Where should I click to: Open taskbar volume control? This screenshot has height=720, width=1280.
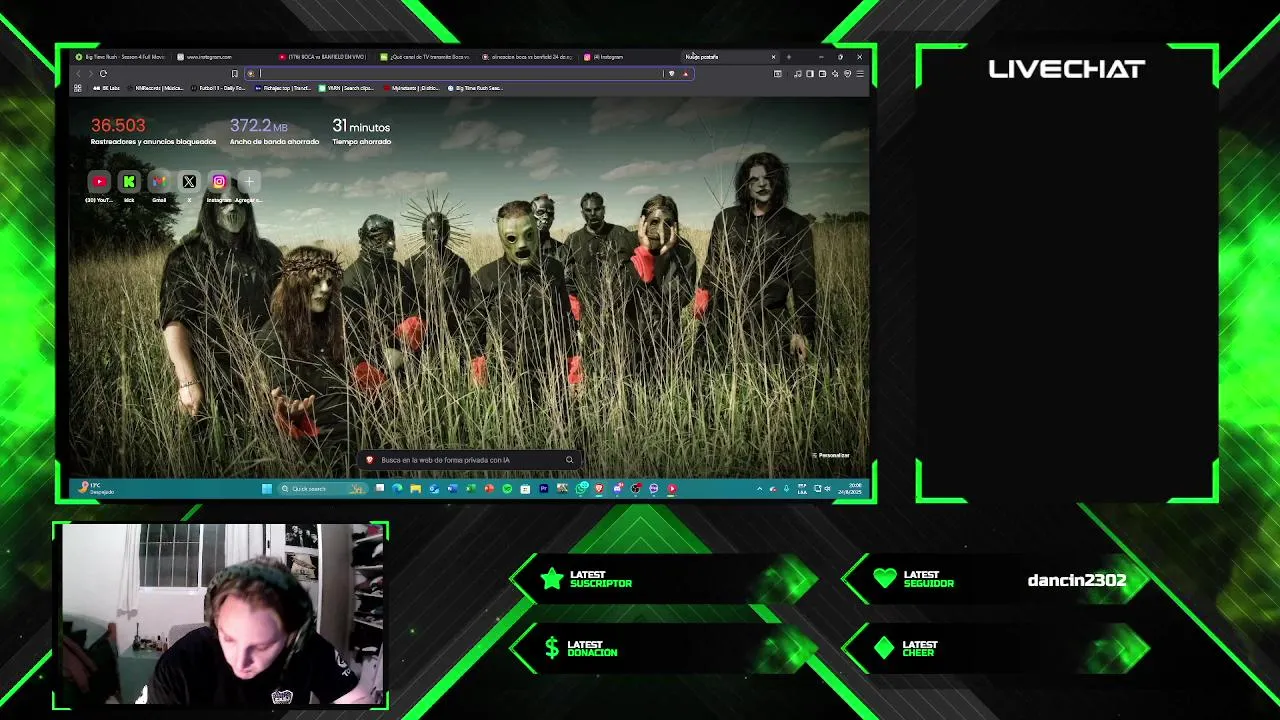coord(827,489)
